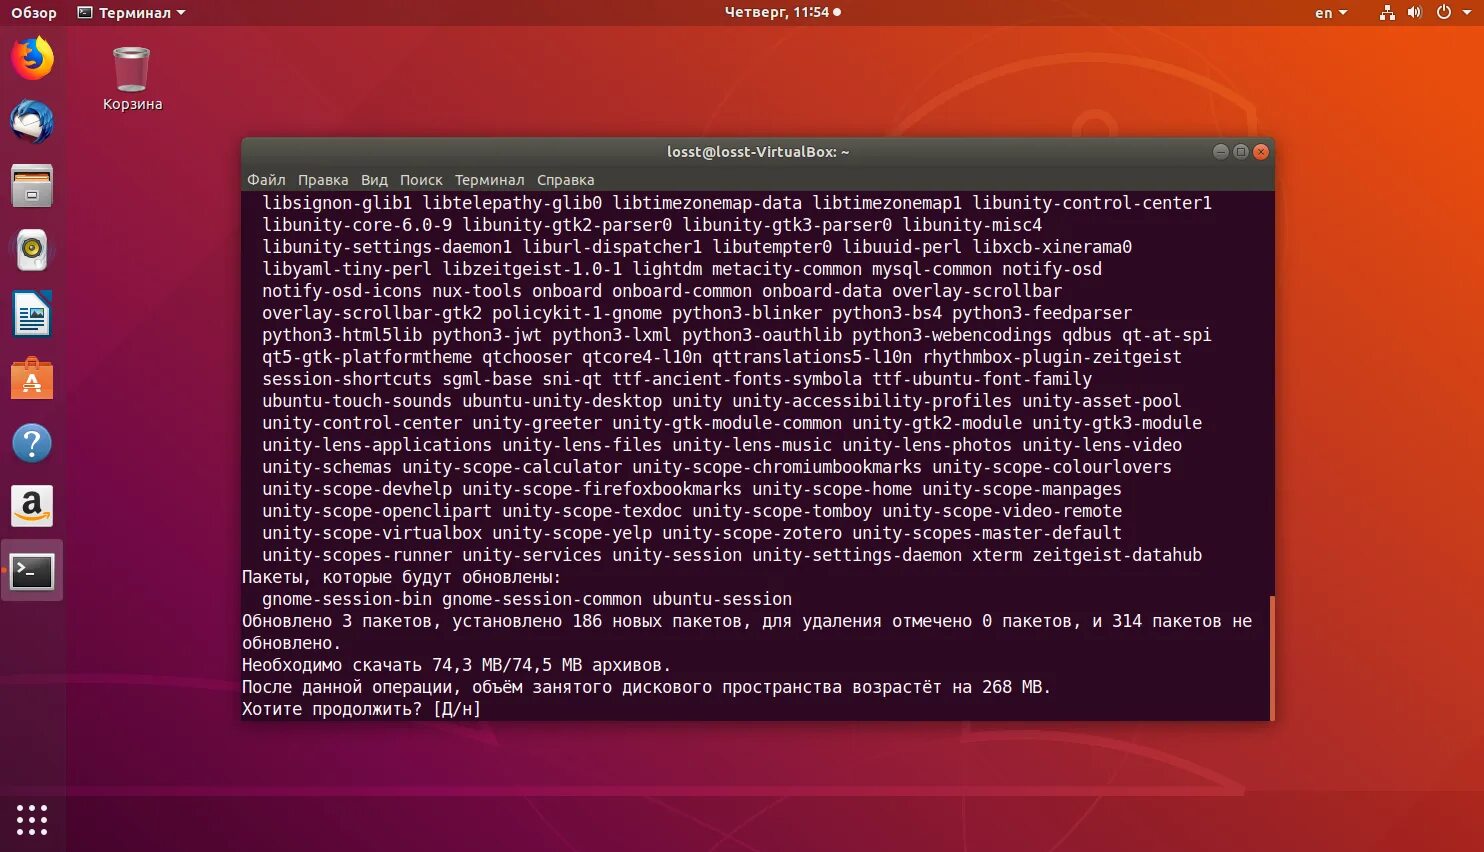This screenshot has height=852, width=1484.
Task: Select the Корзина trash icon on the desktop
Action: (x=132, y=79)
